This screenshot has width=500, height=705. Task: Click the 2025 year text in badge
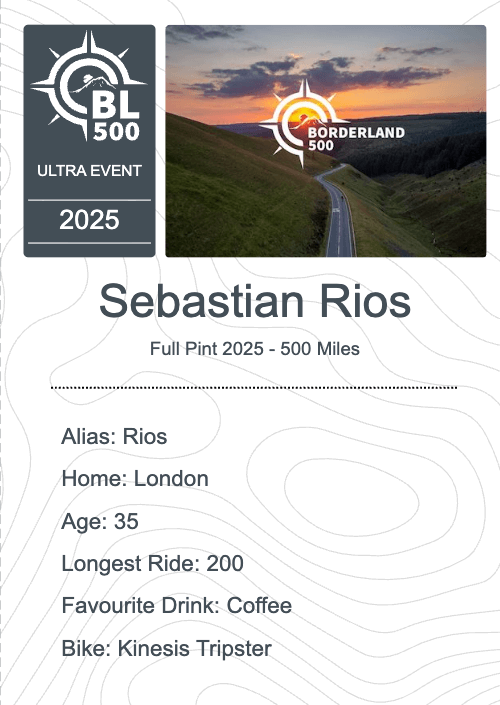click(x=89, y=220)
